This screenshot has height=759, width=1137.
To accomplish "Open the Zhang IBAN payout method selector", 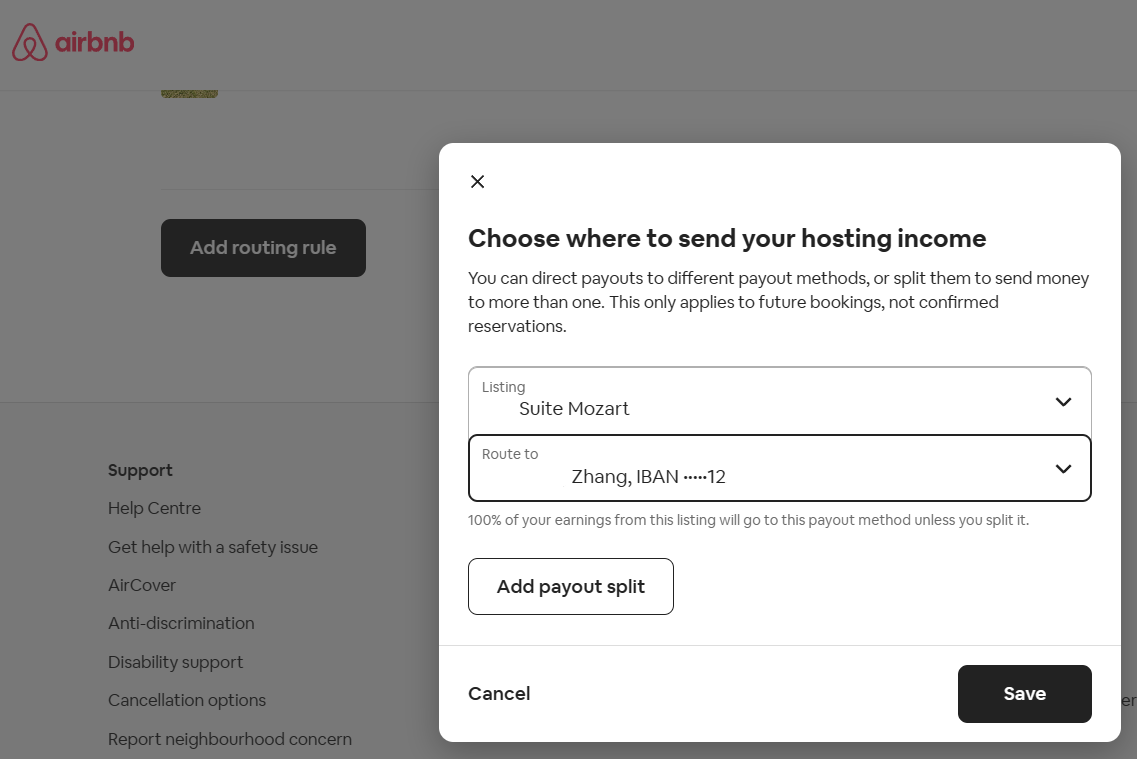I will tap(780, 468).
